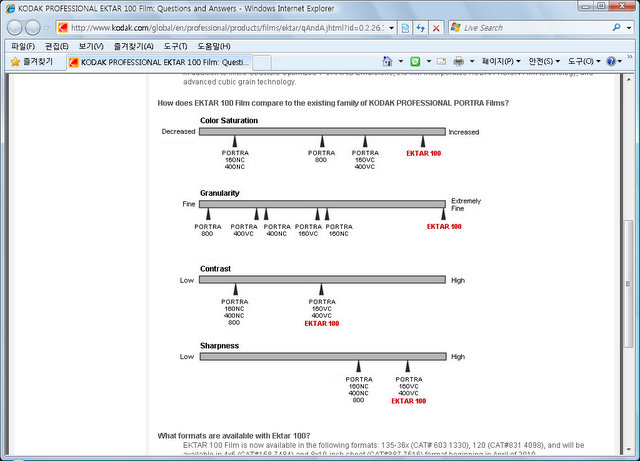Click the Color Saturation heading
Viewport: 640px width, 461px height.
point(229,120)
